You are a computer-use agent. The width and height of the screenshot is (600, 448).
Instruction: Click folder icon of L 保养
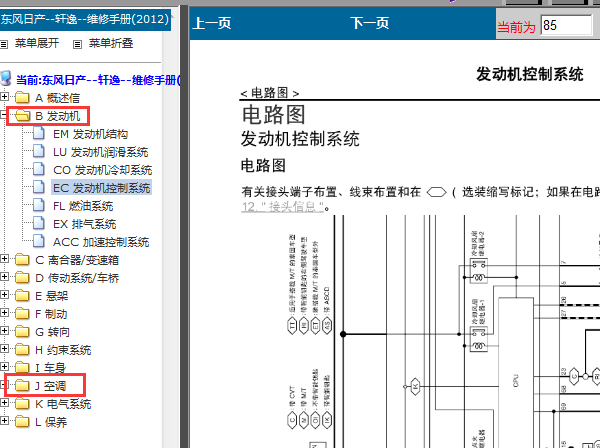click(22, 422)
